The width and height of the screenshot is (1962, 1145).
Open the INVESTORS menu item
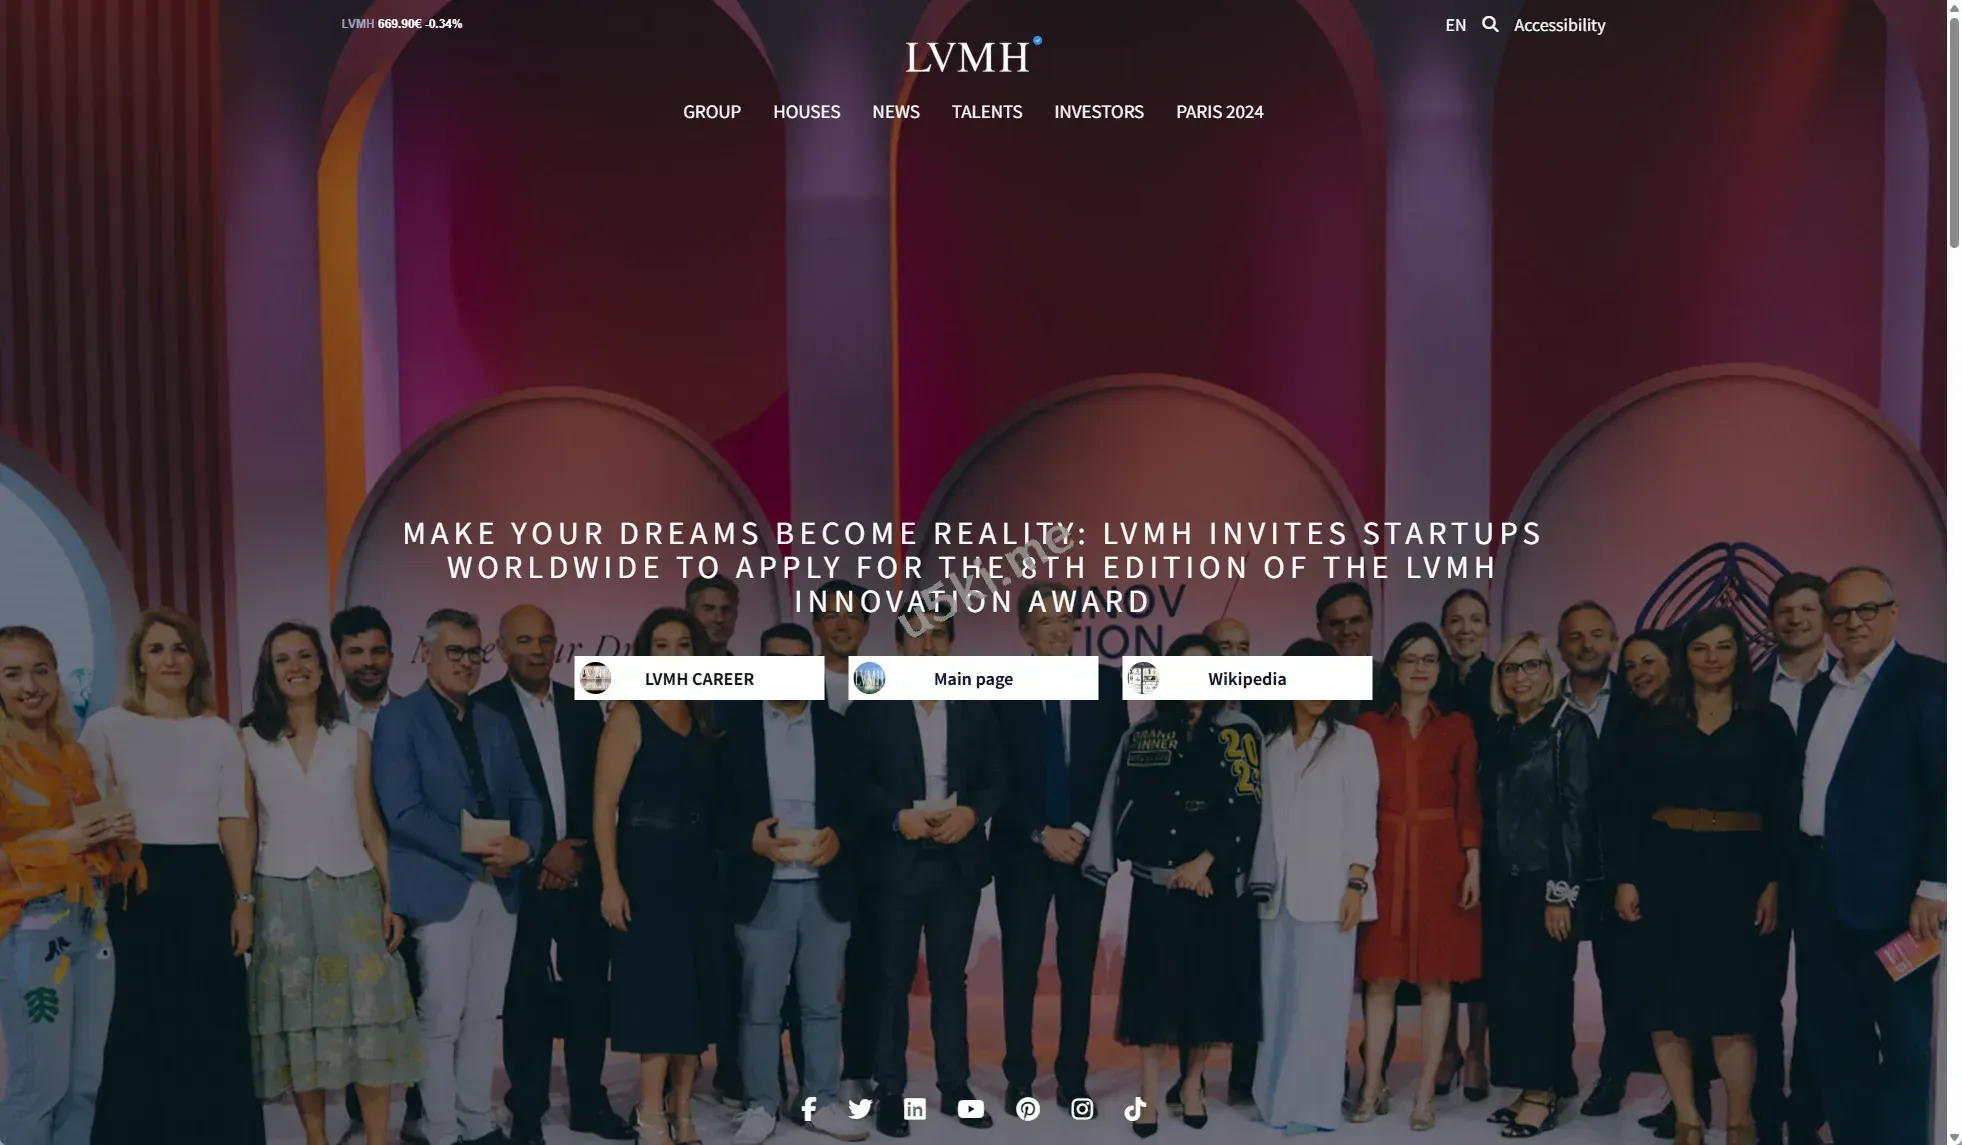tap(1099, 112)
